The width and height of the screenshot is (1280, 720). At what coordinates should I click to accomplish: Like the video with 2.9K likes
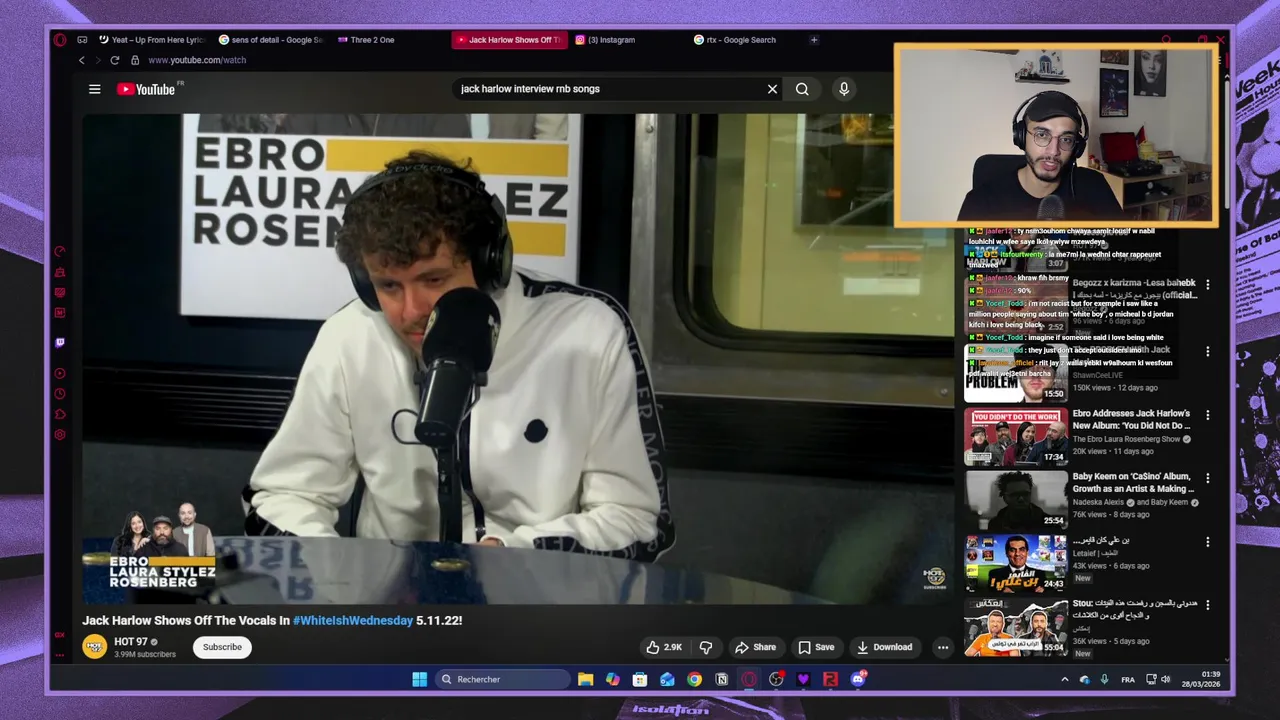tap(664, 647)
